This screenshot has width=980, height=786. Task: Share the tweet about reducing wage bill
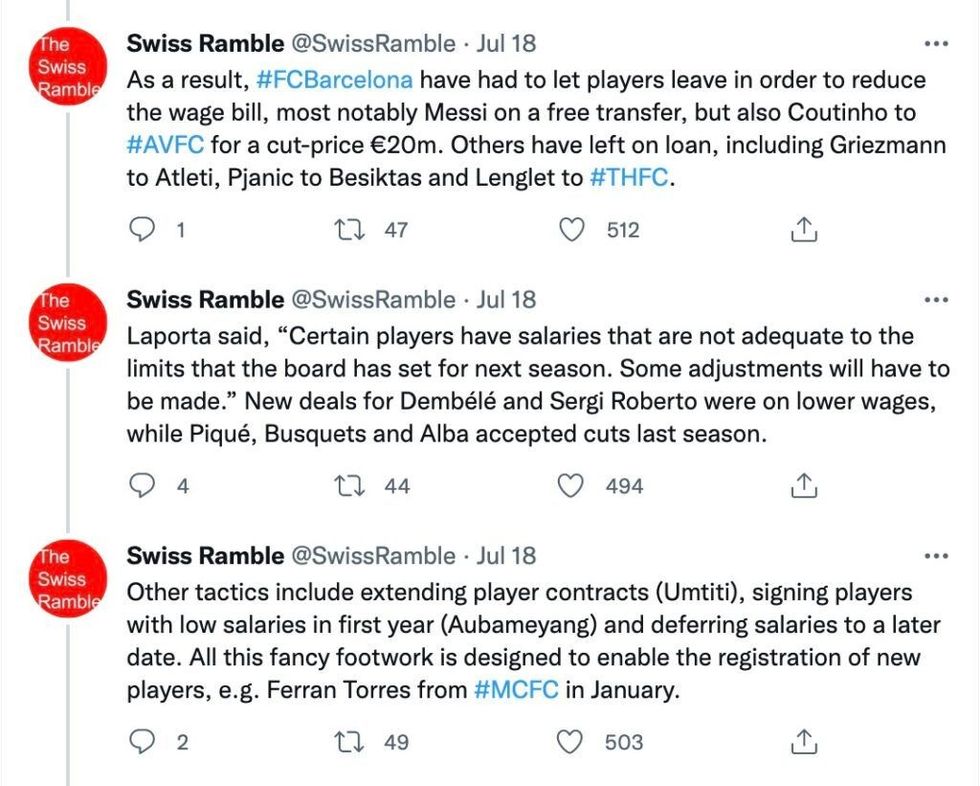pyautogui.click(x=805, y=230)
